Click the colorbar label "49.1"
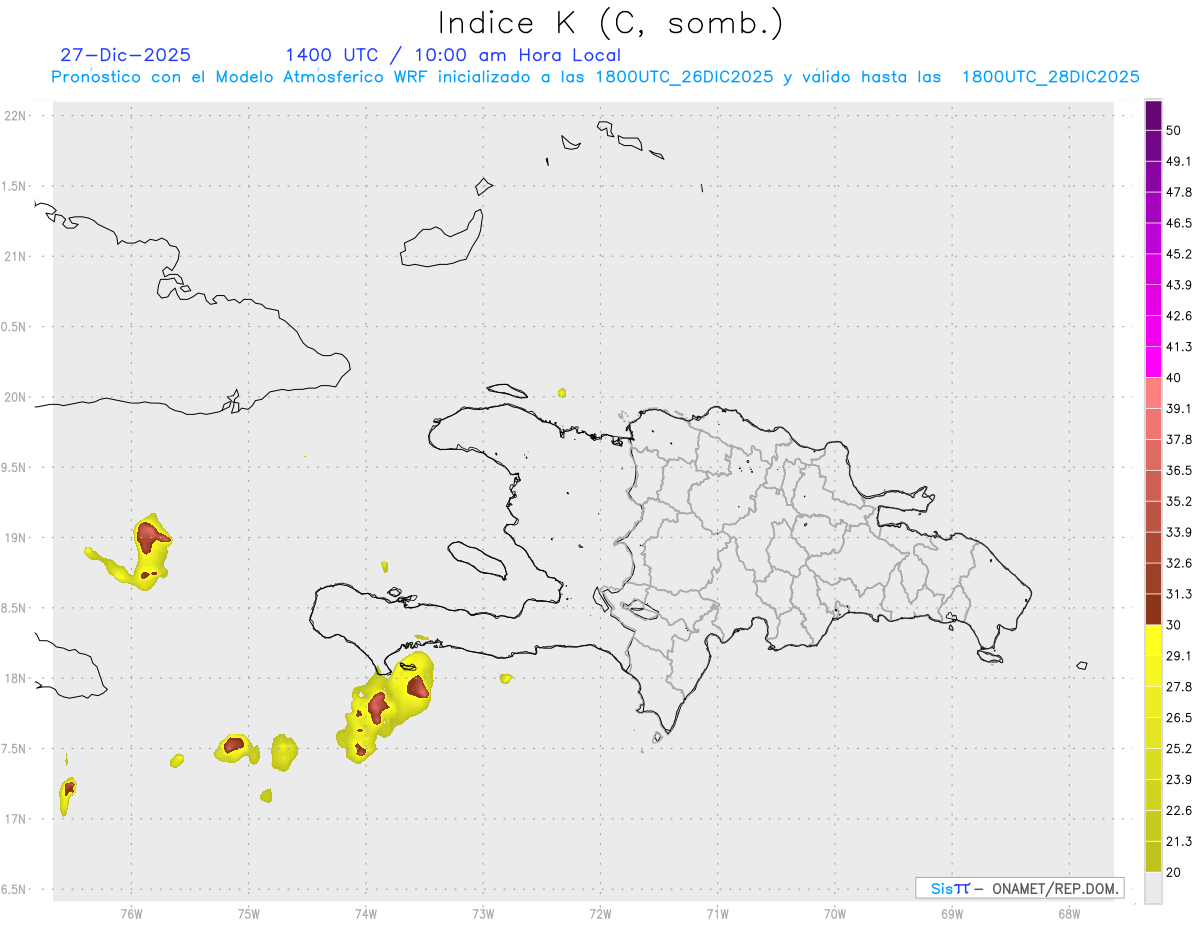Image resolution: width=1200 pixels, height=927 pixels. click(x=1179, y=161)
